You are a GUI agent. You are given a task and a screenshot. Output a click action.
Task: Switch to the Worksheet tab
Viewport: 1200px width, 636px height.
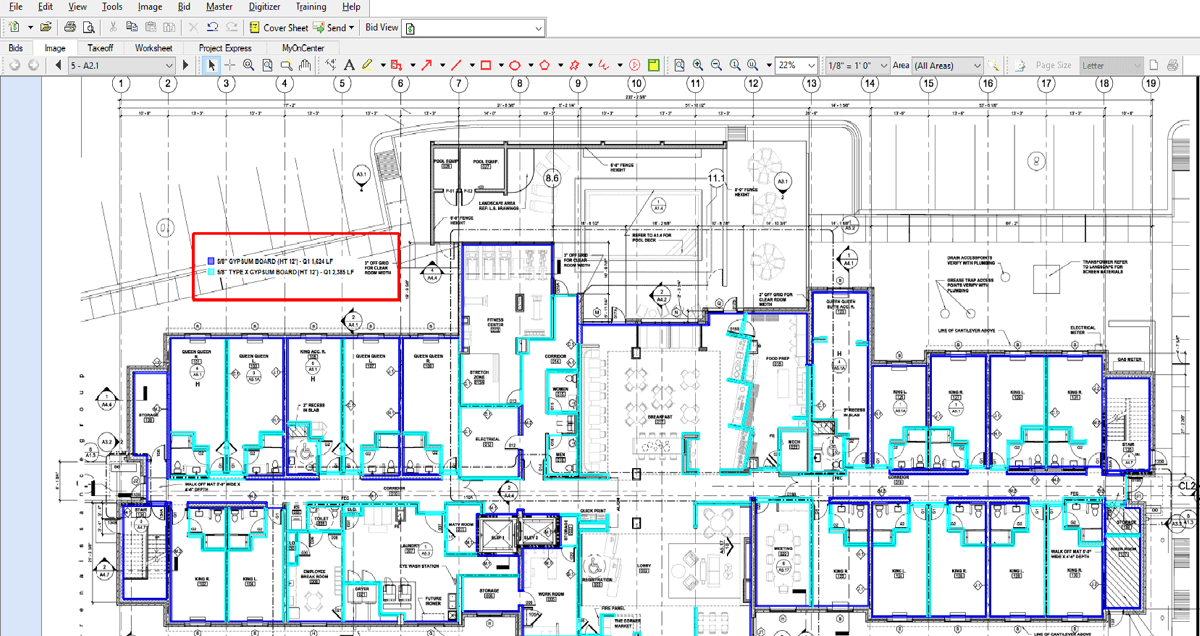point(154,47)
